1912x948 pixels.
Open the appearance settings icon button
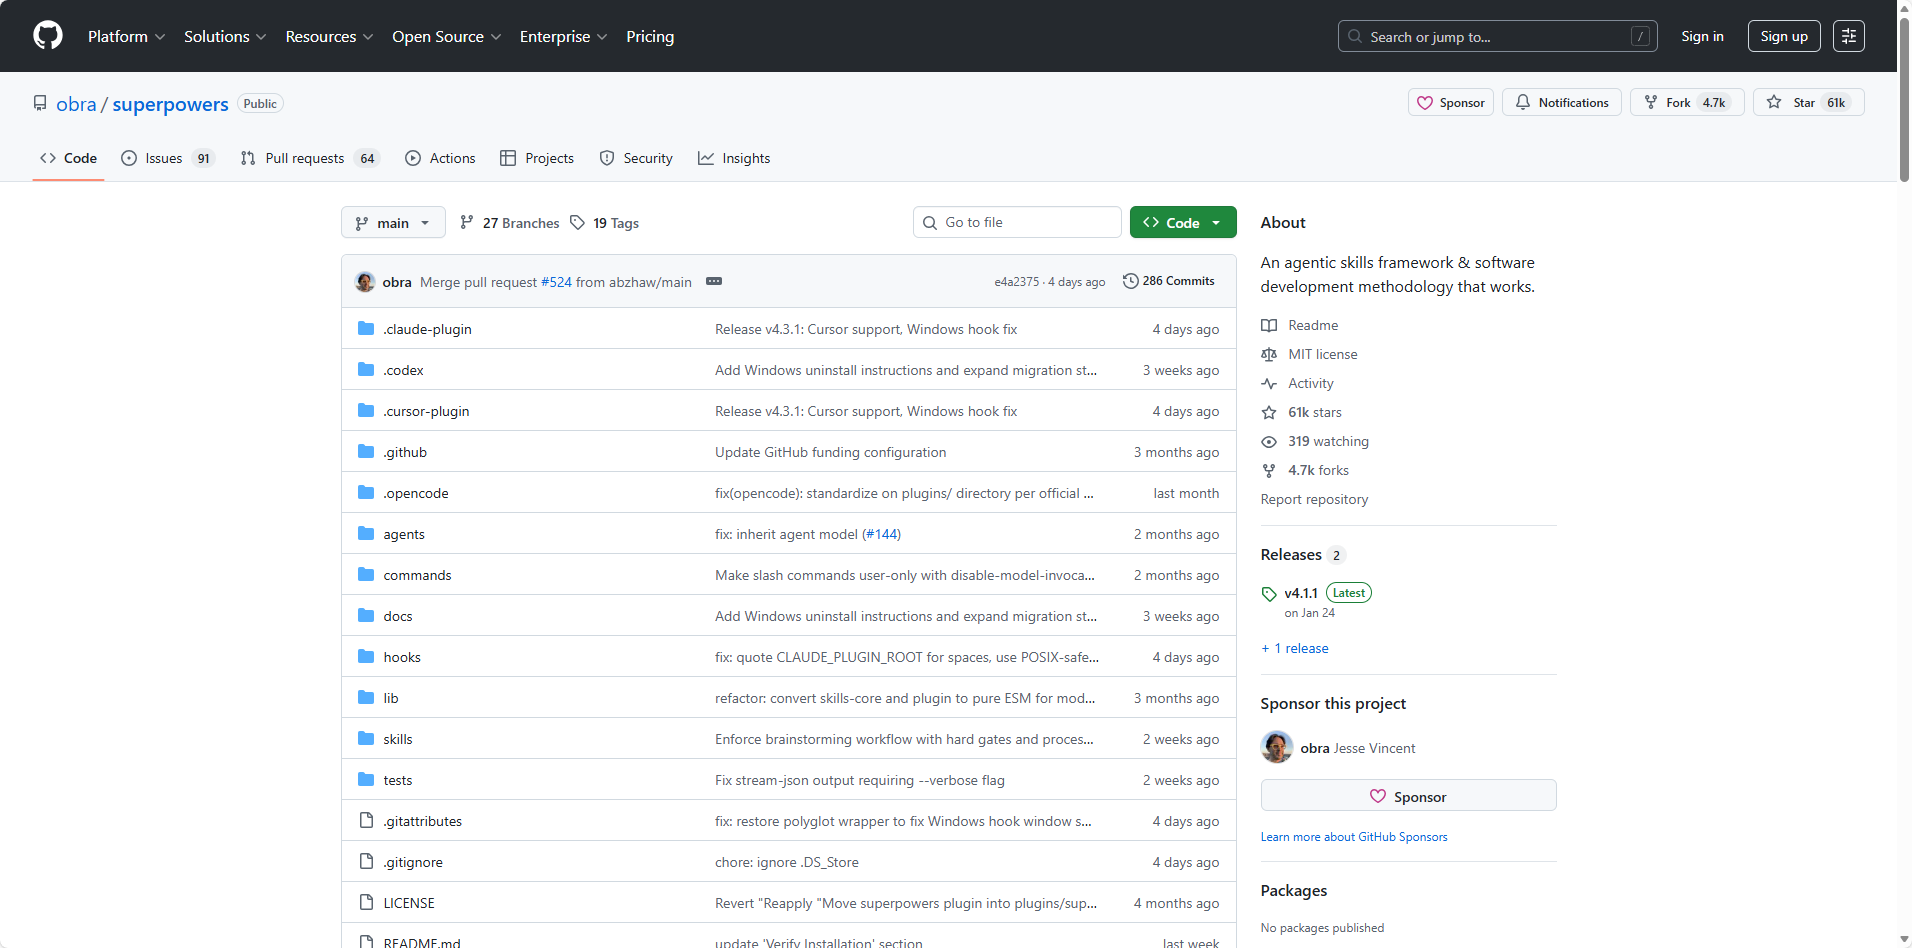click(1848, 36)
